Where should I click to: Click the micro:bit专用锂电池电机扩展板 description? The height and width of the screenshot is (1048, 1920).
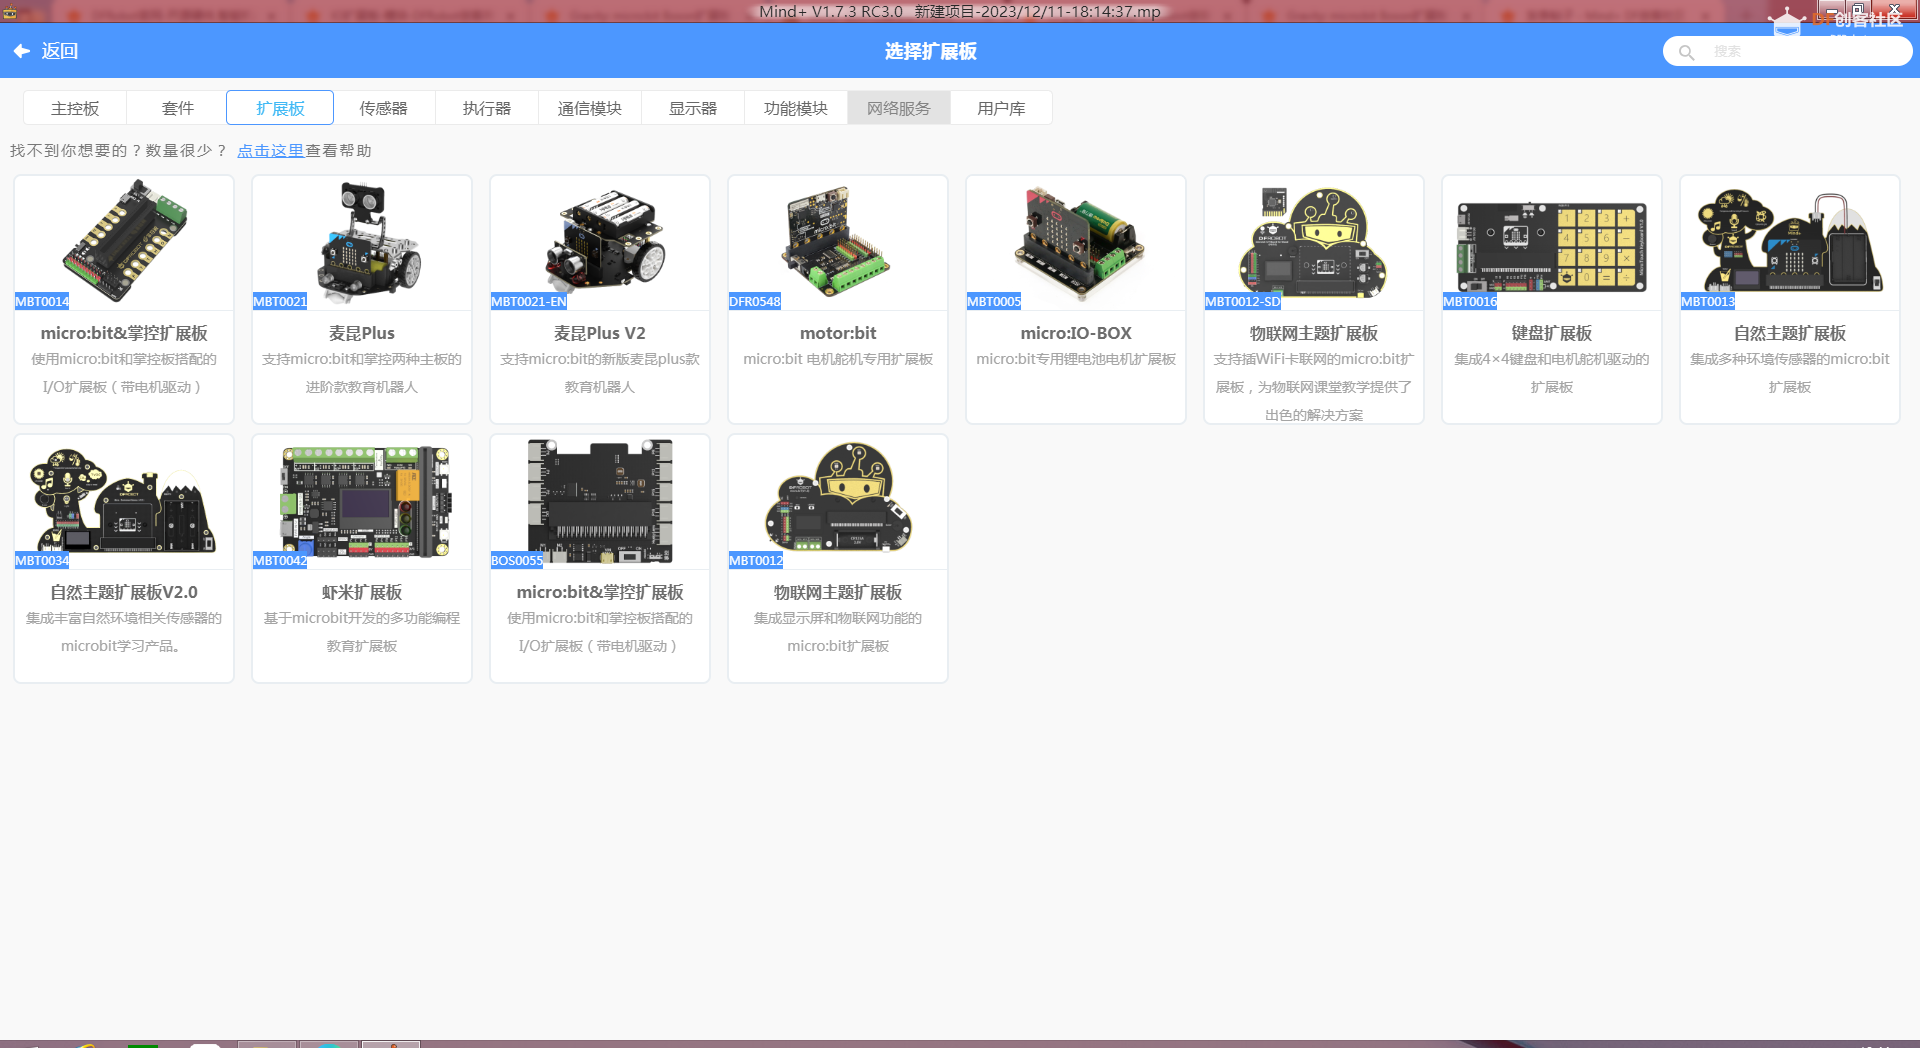tap(1076, 359)
